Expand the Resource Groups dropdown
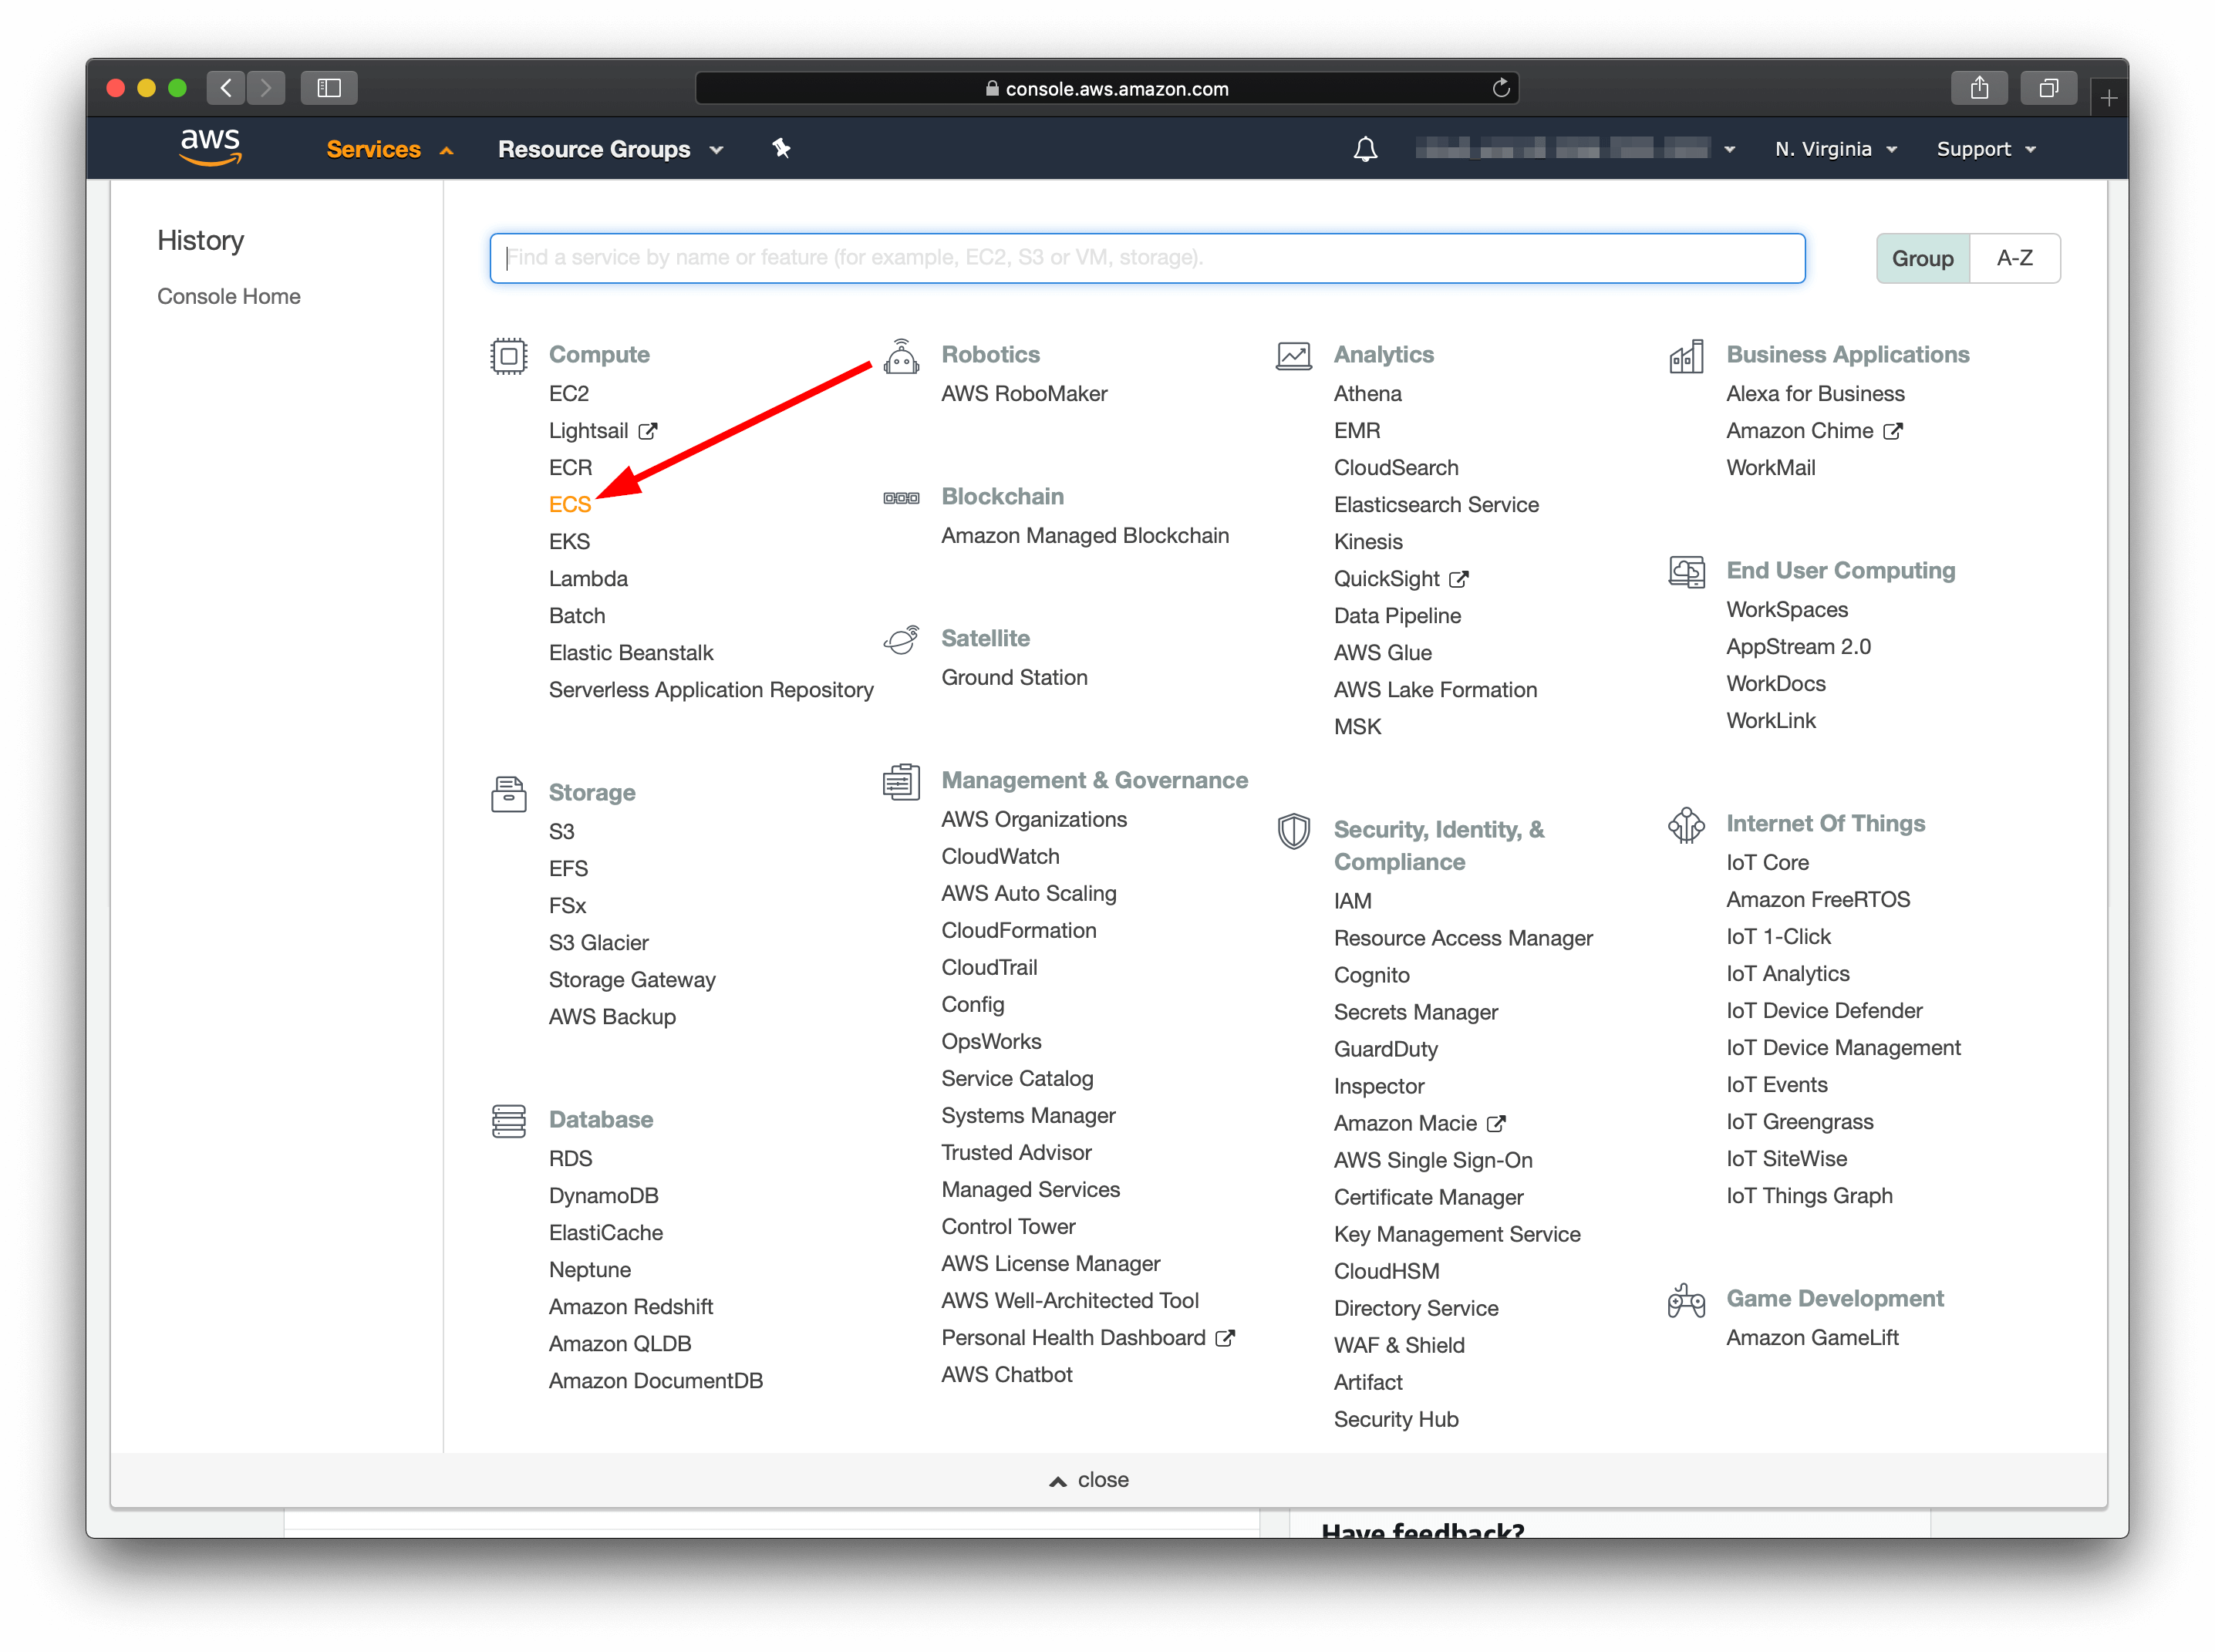 [x=610, y=149]
